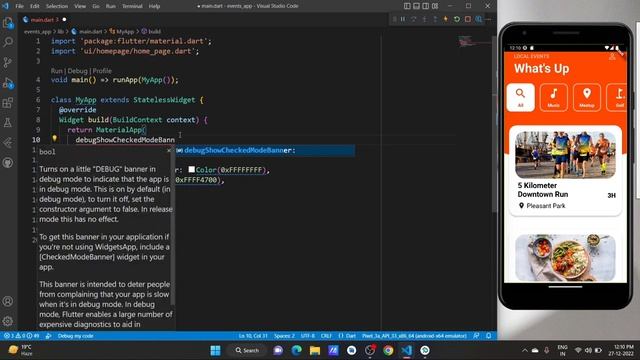Screen dimensions: 640x360
Task: Open the Edit menu
Action: click(x=35, y=6)
